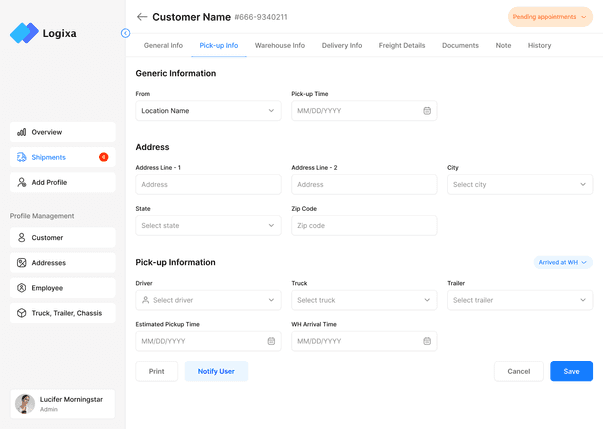Expand the From Location Name dropdown

(208, 111)
